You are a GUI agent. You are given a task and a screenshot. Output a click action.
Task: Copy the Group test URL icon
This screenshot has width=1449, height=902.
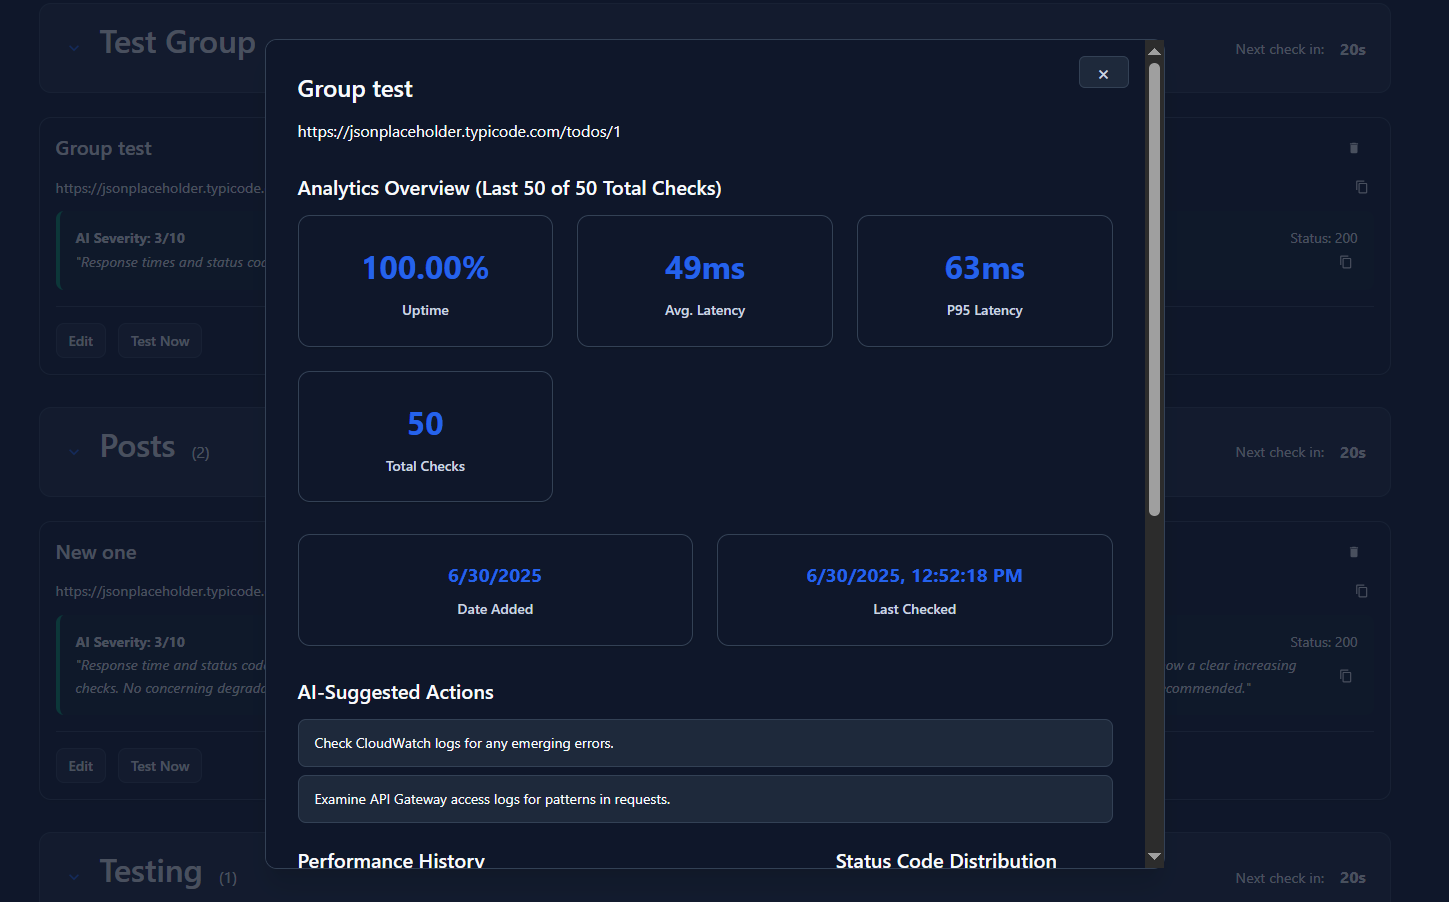tap(1361, 187)
